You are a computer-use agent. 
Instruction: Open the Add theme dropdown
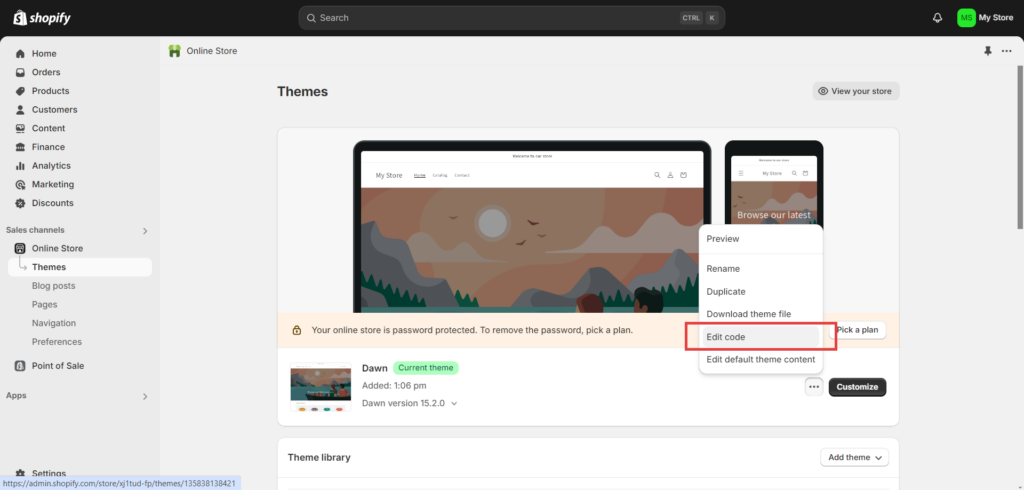coord(853,457)
